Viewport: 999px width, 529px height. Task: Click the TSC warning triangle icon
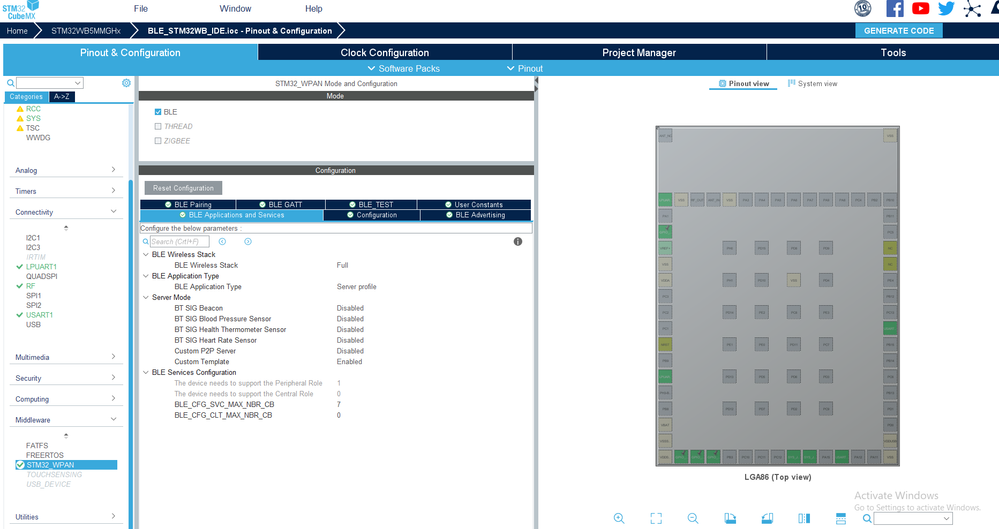click(20, 128)
